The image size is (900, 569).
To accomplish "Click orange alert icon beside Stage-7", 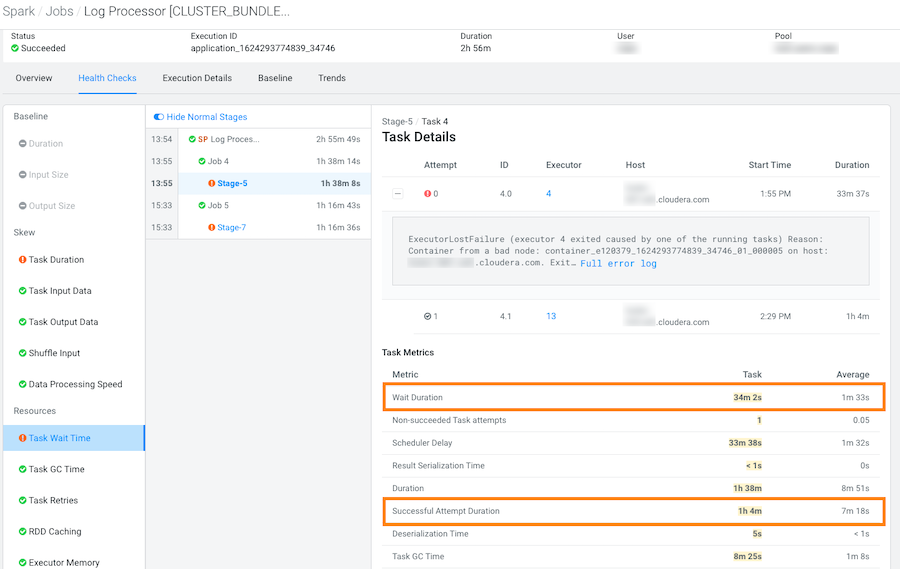I will (x=211, y=227).
